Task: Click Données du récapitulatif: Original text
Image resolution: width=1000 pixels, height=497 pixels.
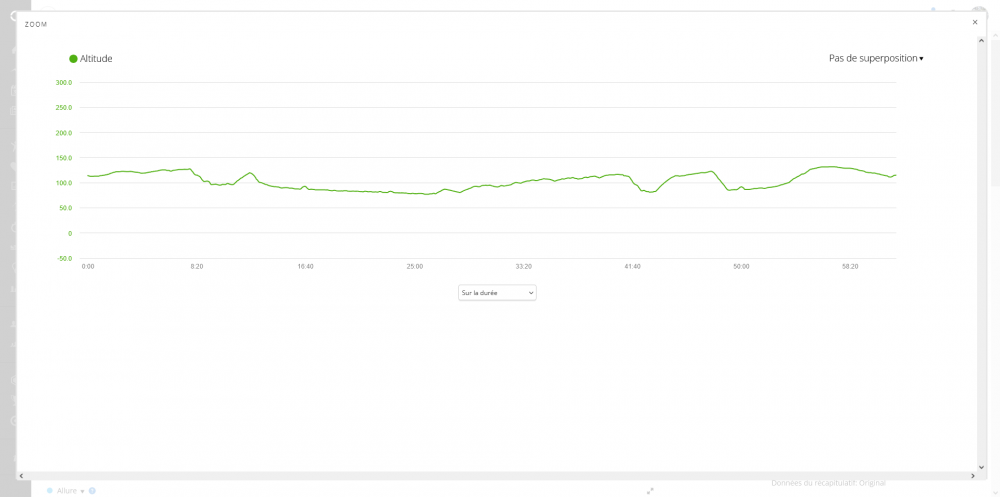Action: [x=828, y=483]
